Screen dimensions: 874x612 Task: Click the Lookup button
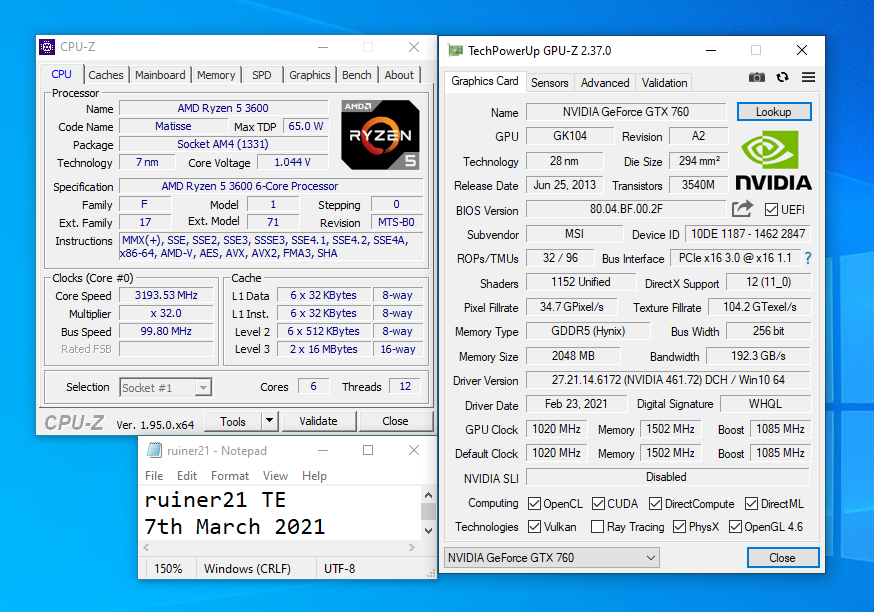773,112
